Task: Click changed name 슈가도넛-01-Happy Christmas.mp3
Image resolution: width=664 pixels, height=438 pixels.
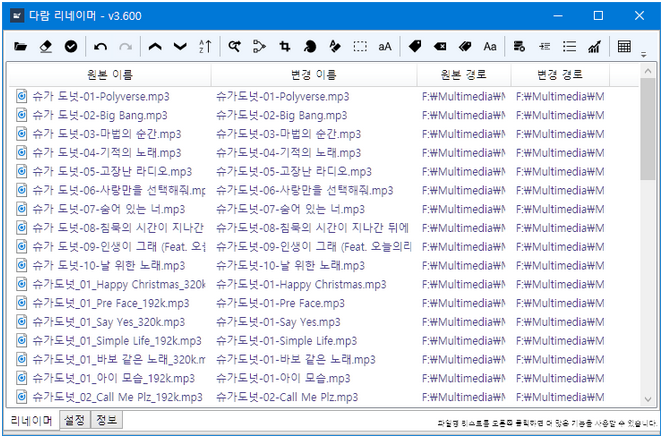Action: [301, 284]
